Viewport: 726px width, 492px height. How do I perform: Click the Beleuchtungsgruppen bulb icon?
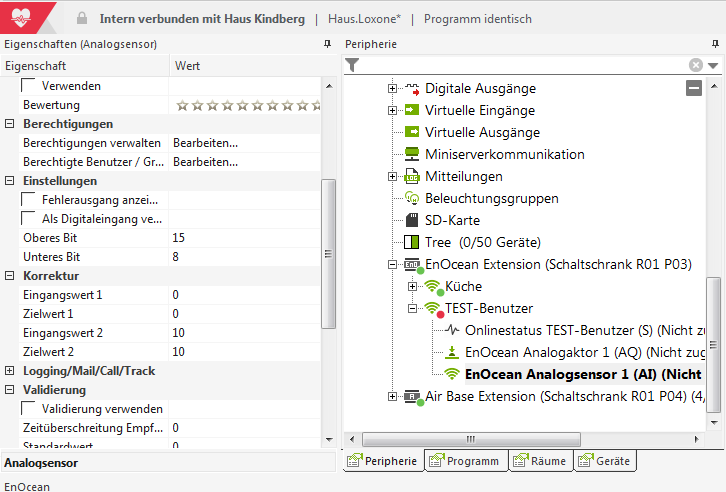click(412, 198)
